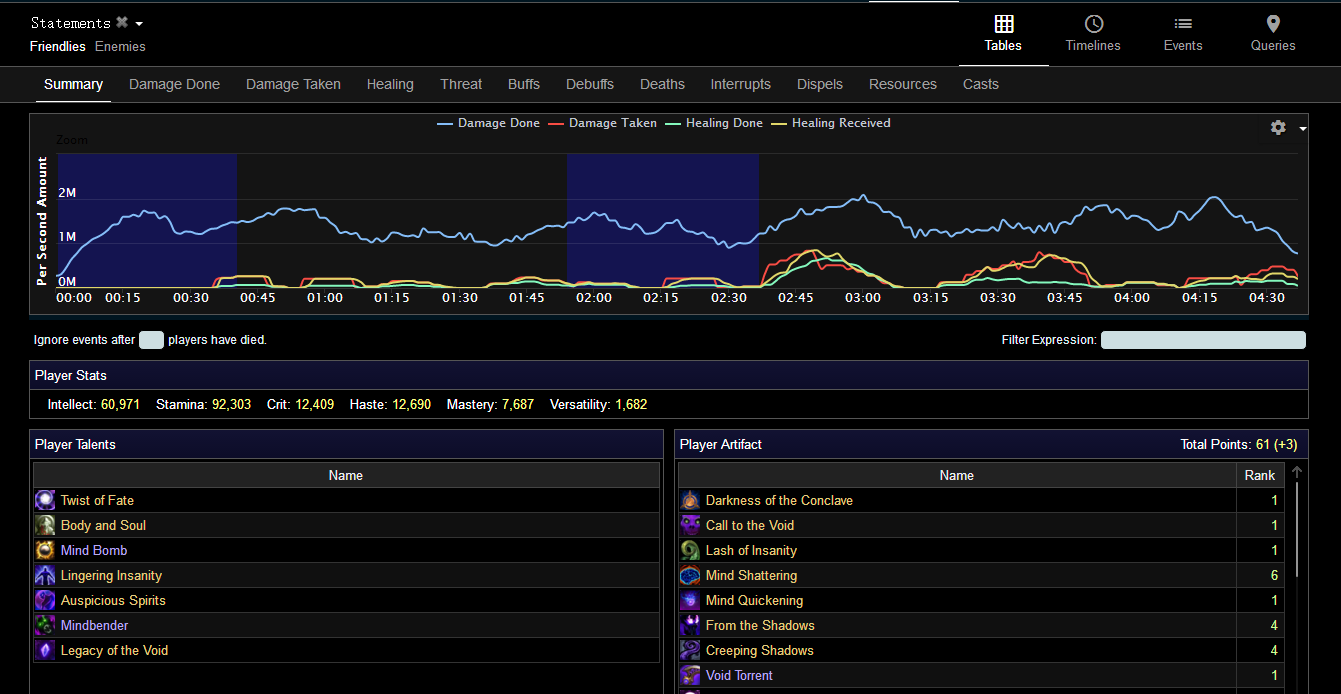Focus the Filter Expression input field
1341x694 pixels.
pyautogui.click(x=1203, y=340)
